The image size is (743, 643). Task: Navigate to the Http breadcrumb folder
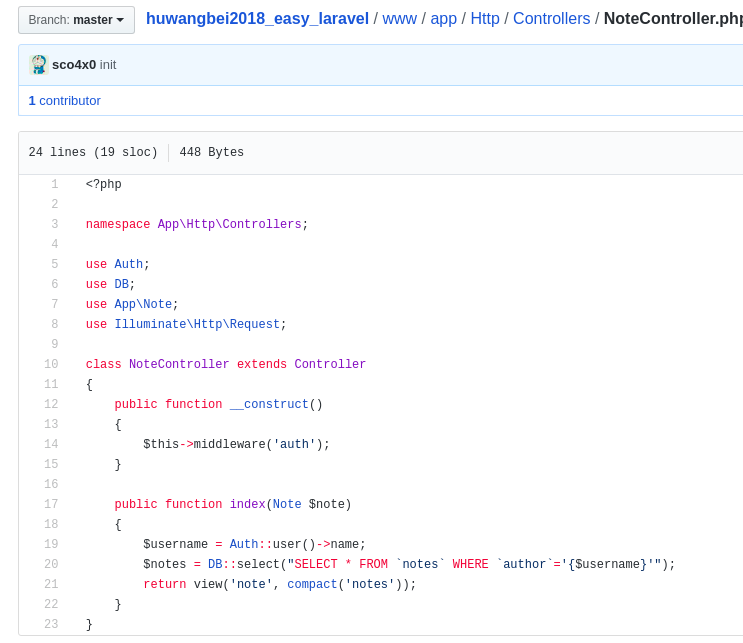485,19
